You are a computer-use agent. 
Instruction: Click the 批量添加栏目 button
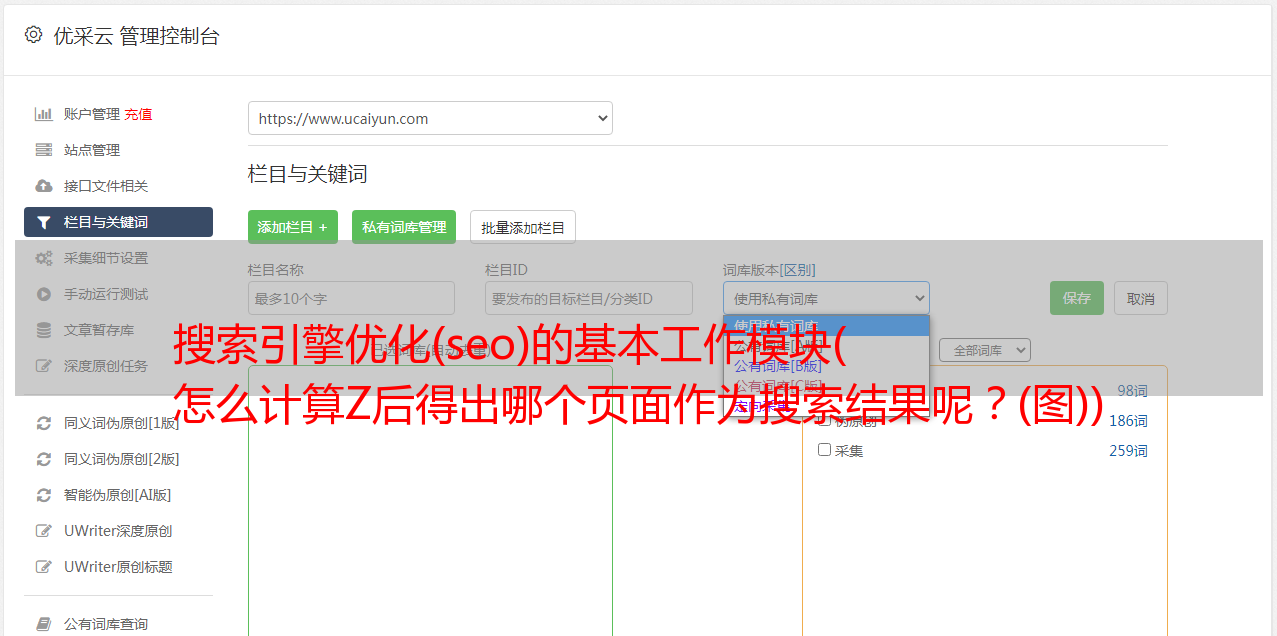pyautogui.click(x=523, y=227)
